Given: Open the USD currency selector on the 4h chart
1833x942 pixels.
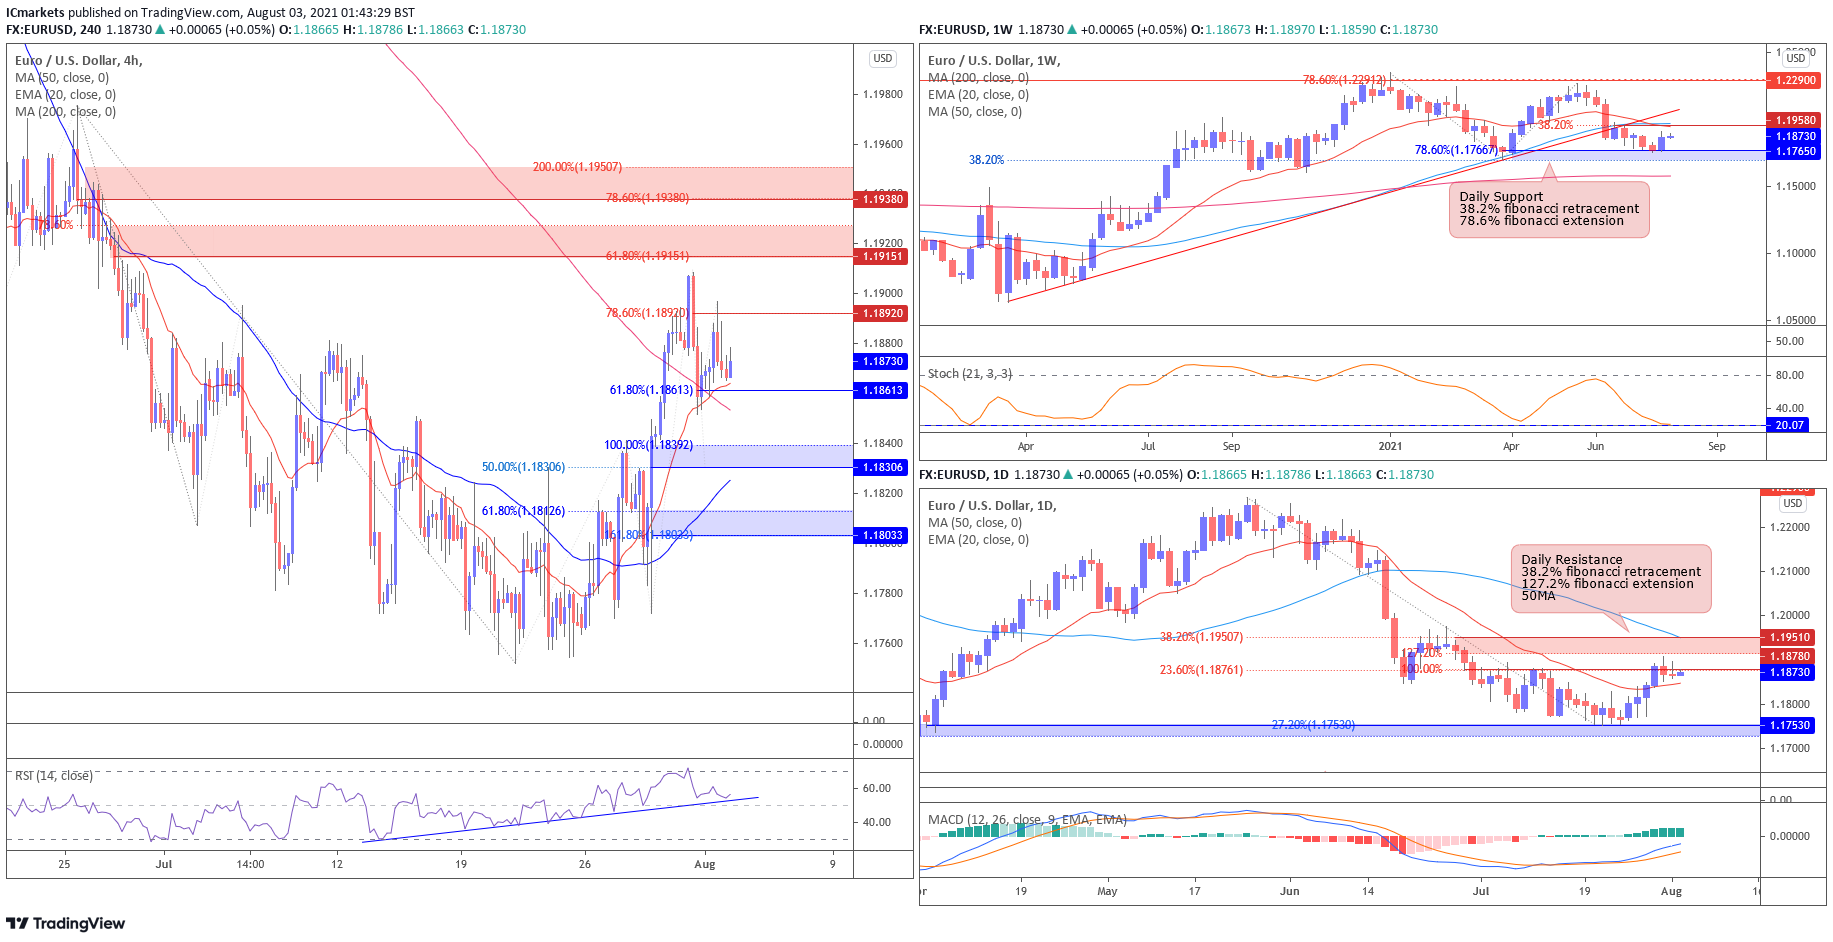Looking at the screenshot, I should tap(882, 59).
